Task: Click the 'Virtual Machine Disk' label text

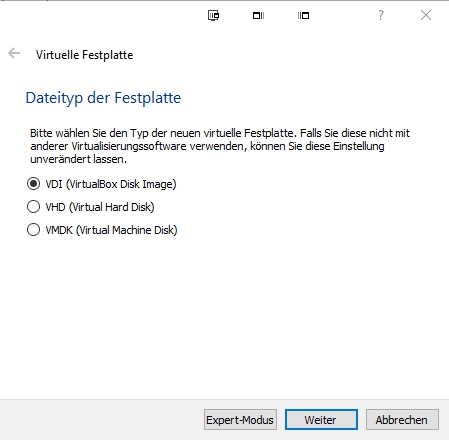Action: pyautogui.click(x=127, y=230)
